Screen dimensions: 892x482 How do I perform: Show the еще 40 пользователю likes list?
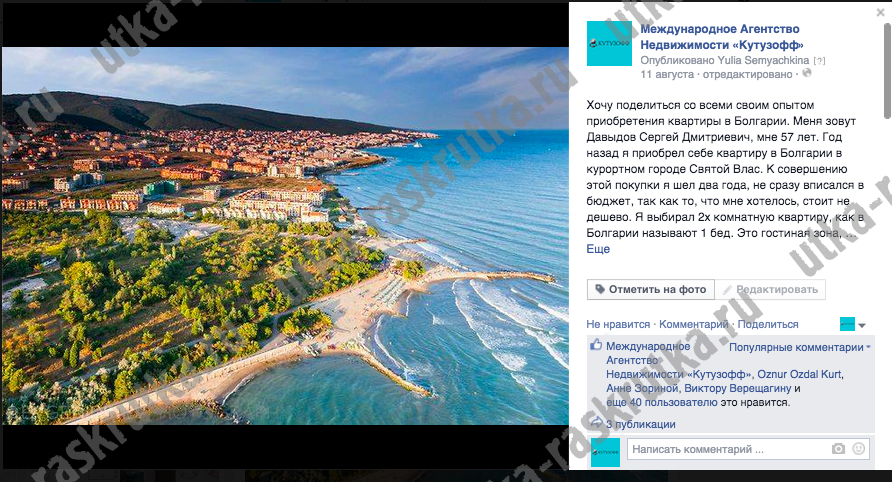(x=662, y=402)
